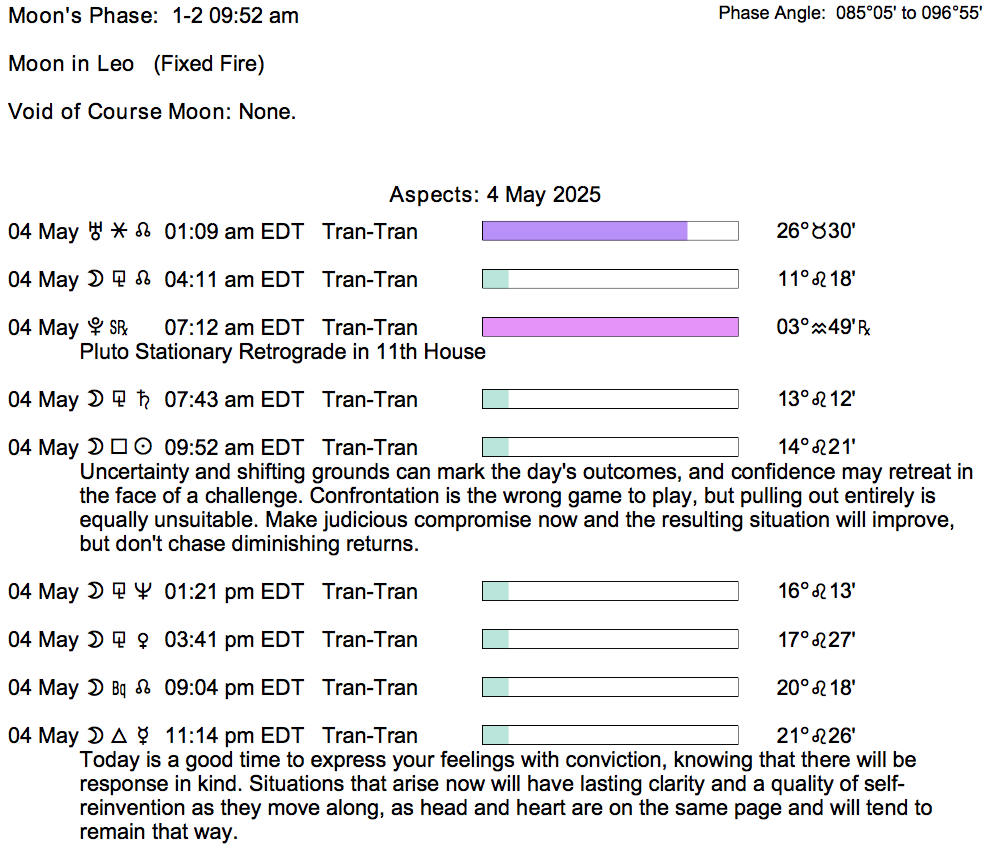This screenshot has width=994, height=858.
Task: Click "Pluto Stationary Retrograde in 11th House" text
Action: (x=282, y=352)
